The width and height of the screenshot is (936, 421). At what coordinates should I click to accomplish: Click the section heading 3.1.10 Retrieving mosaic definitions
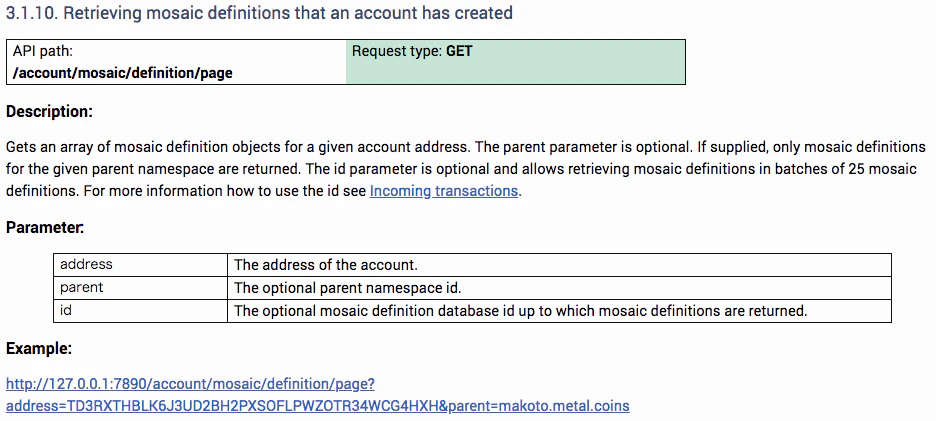[259, 13]
